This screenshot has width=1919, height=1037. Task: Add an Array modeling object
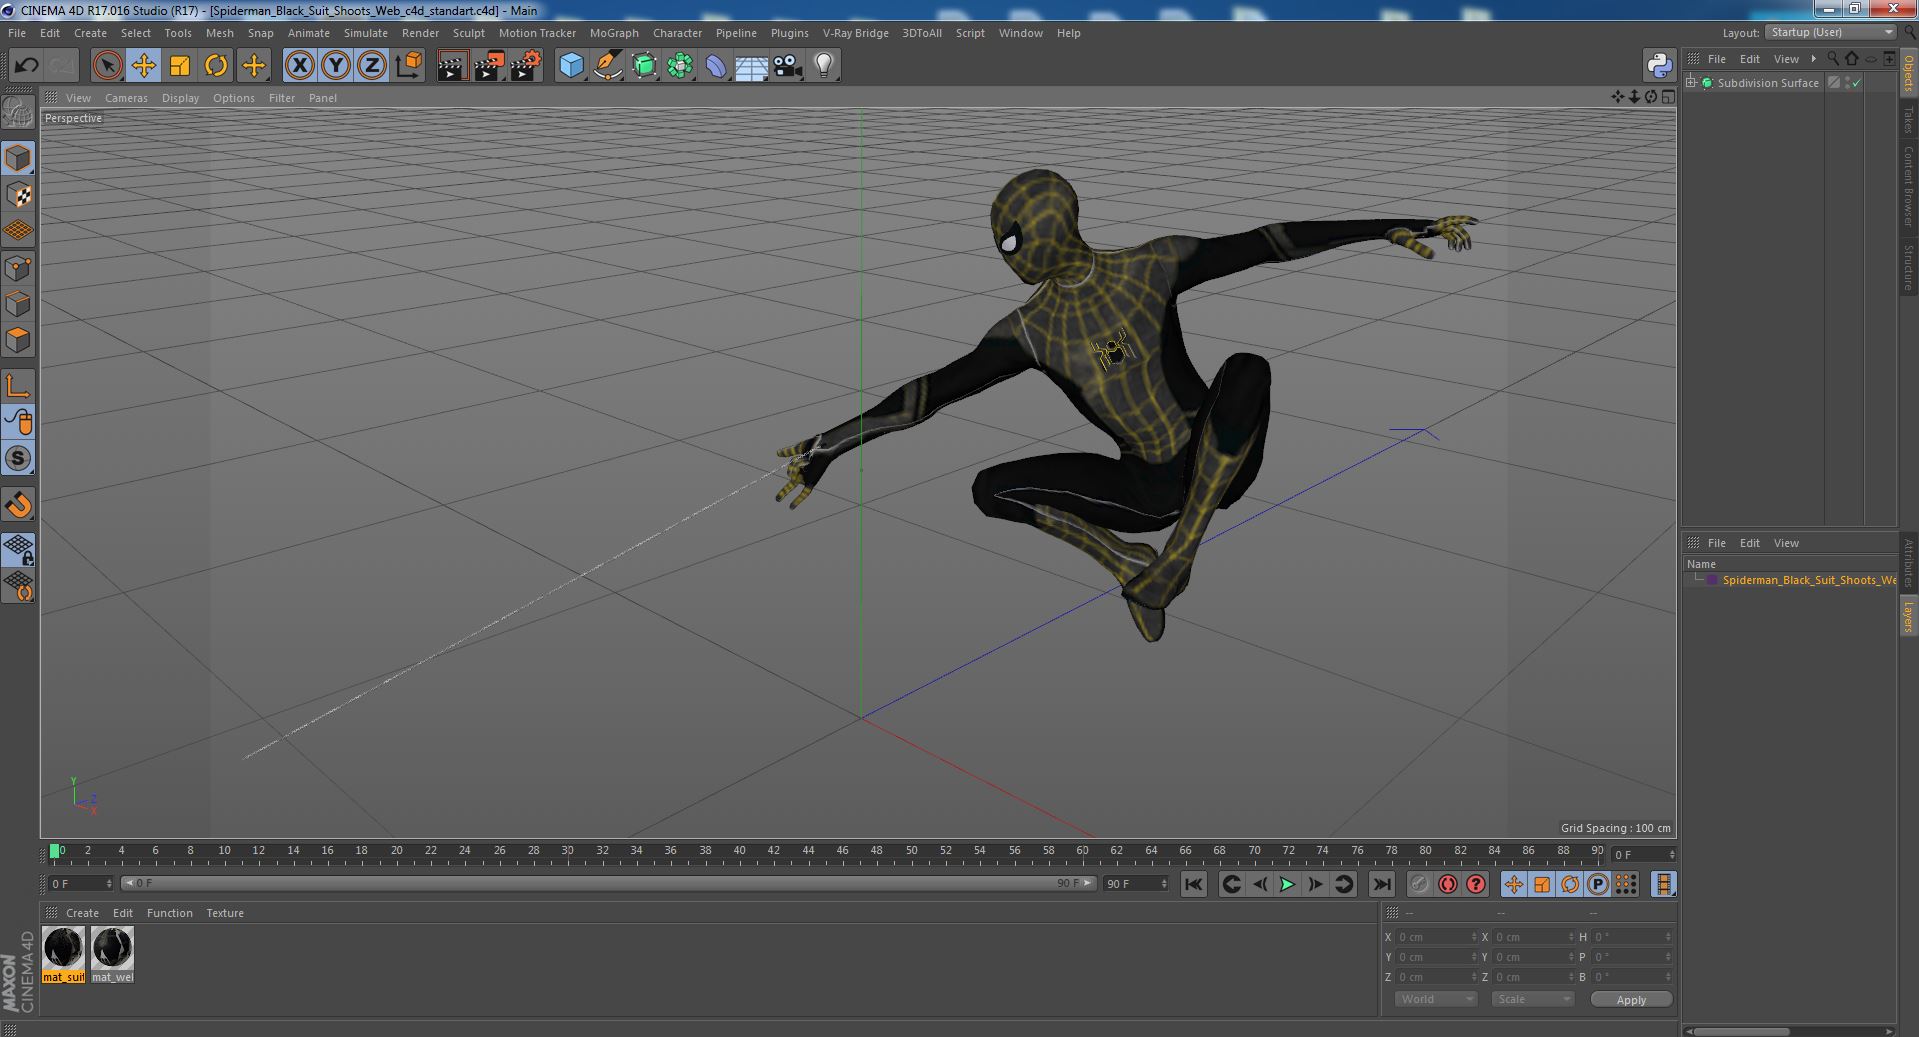[x=680, y=66]
